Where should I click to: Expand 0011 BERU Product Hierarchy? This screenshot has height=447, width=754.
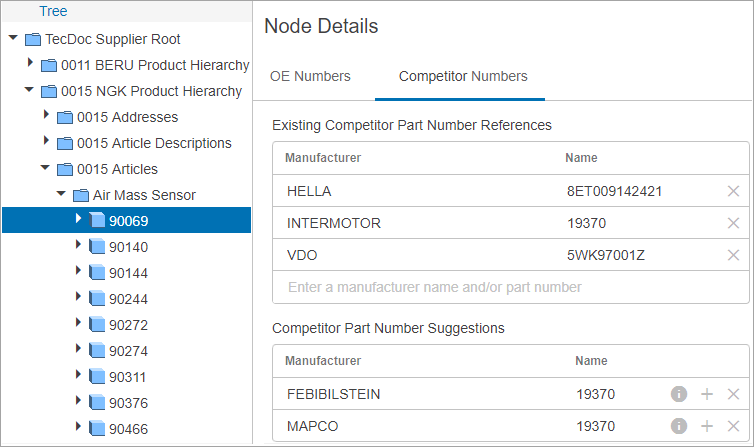pyautogui.click(x=30, y=62)
